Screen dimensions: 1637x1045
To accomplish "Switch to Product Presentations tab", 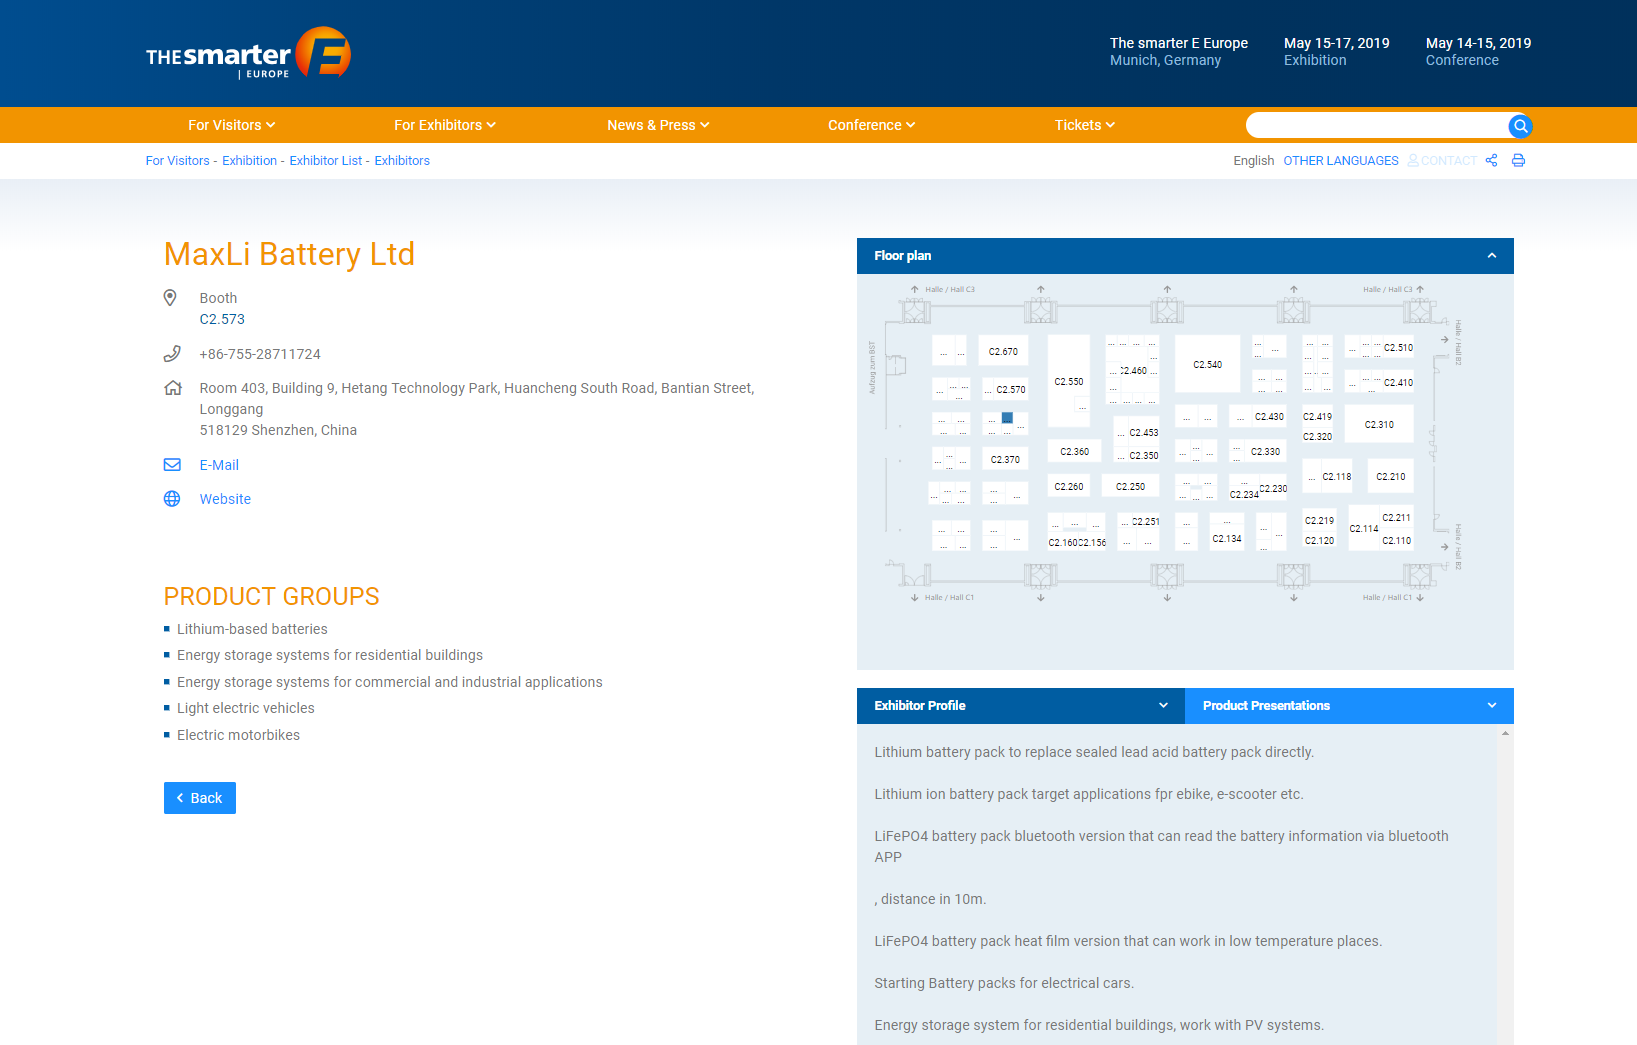I will tap(1349, 706).
